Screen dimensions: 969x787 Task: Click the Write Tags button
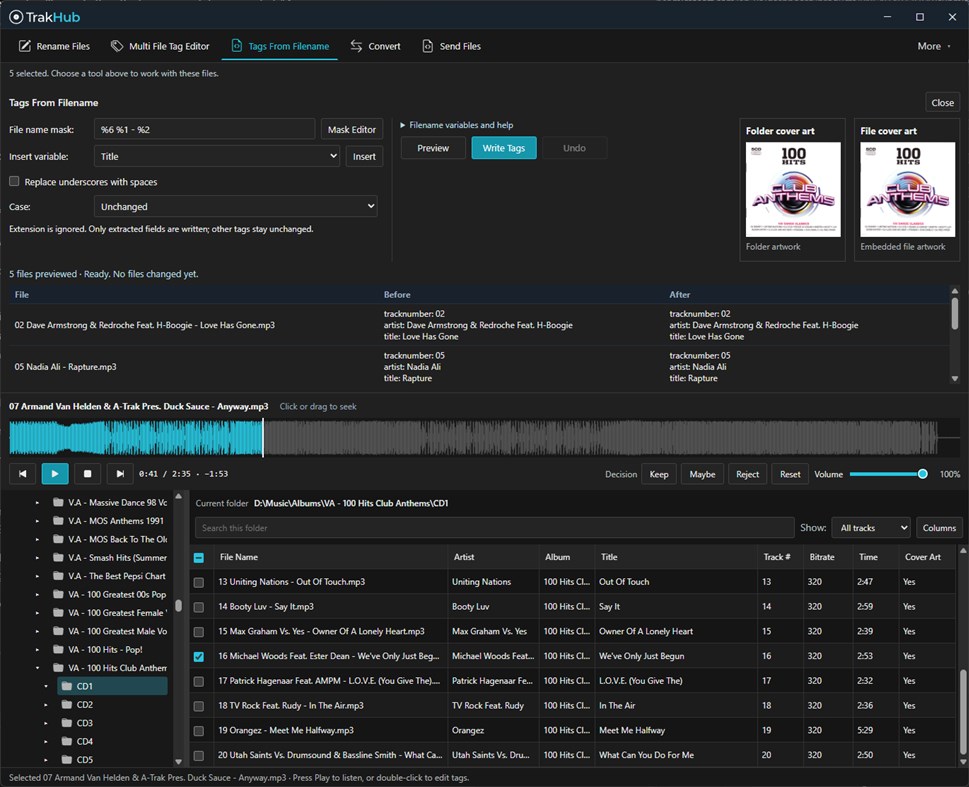click(x=504, y=148)
